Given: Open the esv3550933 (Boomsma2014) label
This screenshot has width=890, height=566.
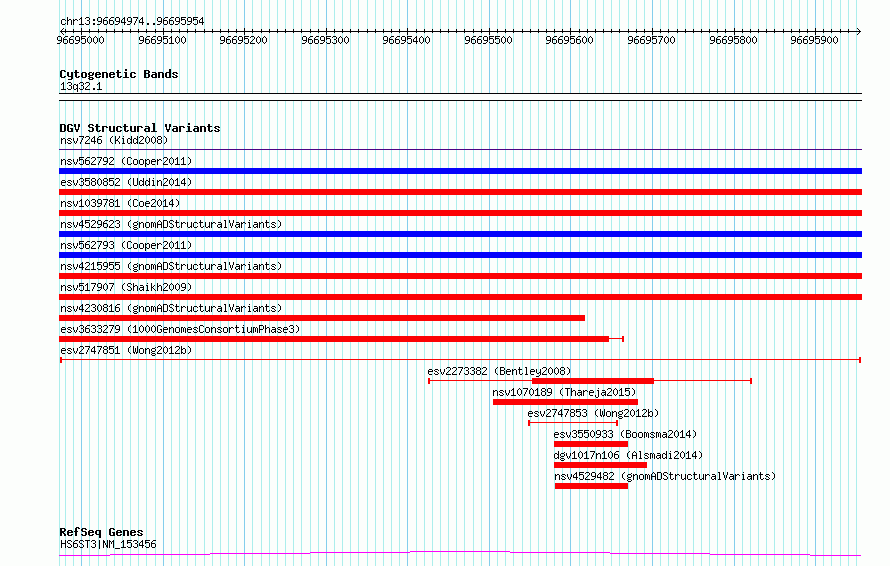Looking at the screenshot, I should click(625, 434).
